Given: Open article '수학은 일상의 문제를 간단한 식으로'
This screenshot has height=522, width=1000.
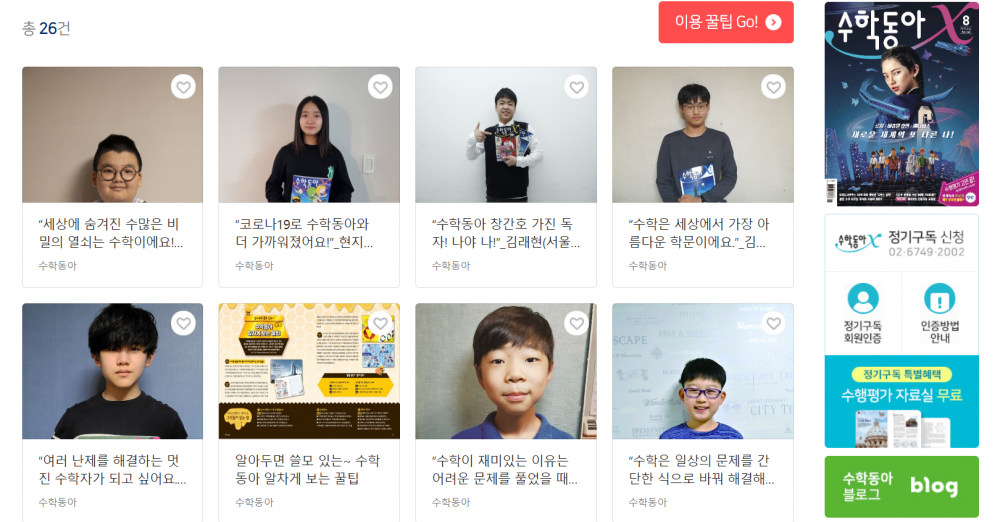Looking at the screenshot, I should tap(701, 469).
